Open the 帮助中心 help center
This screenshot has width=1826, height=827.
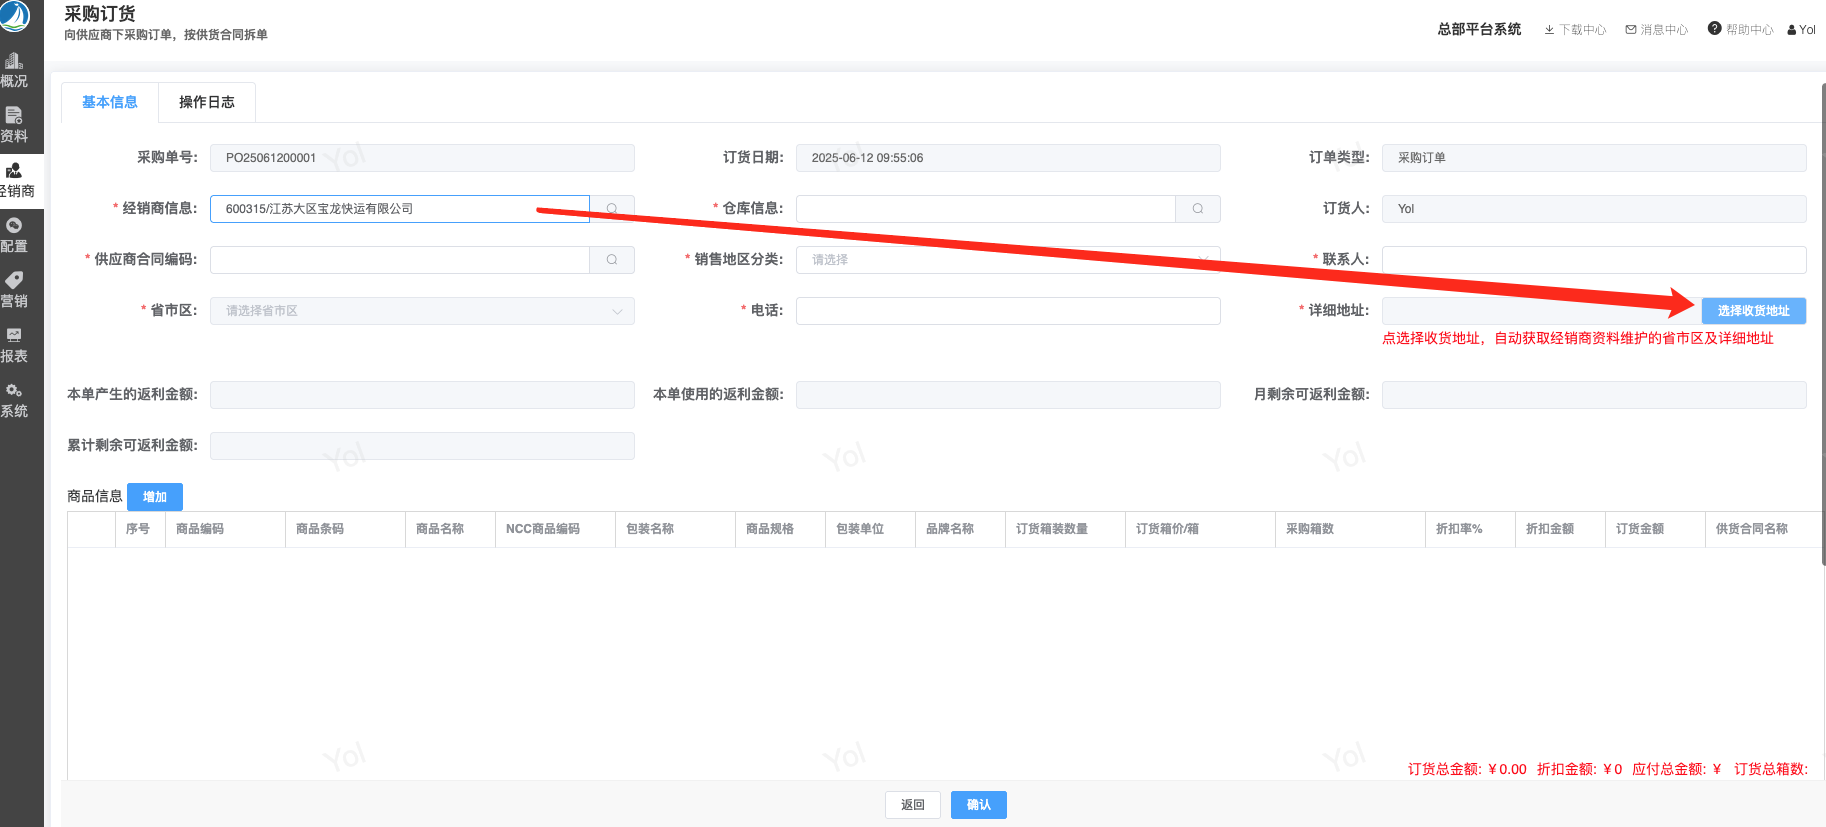(x=1741, y=30)
